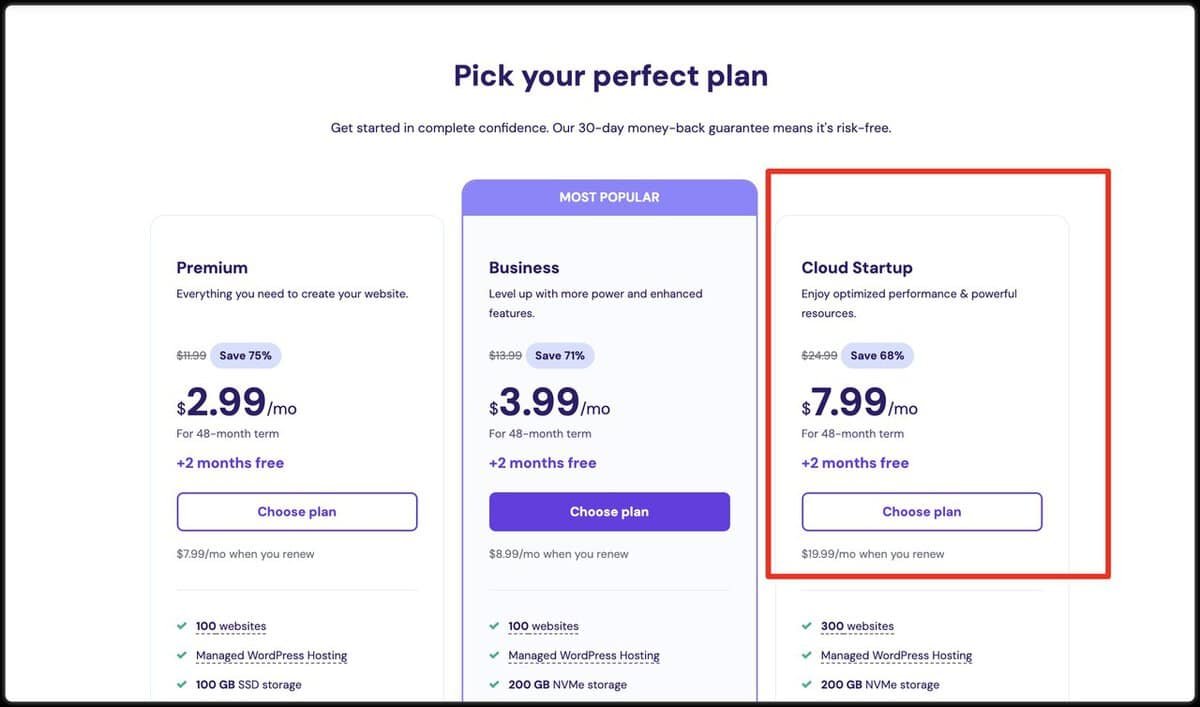Click checkmark beside Business 100 websites
Image resolution: width=1200 pixels, height=707 pixels.
coord(494,626)
